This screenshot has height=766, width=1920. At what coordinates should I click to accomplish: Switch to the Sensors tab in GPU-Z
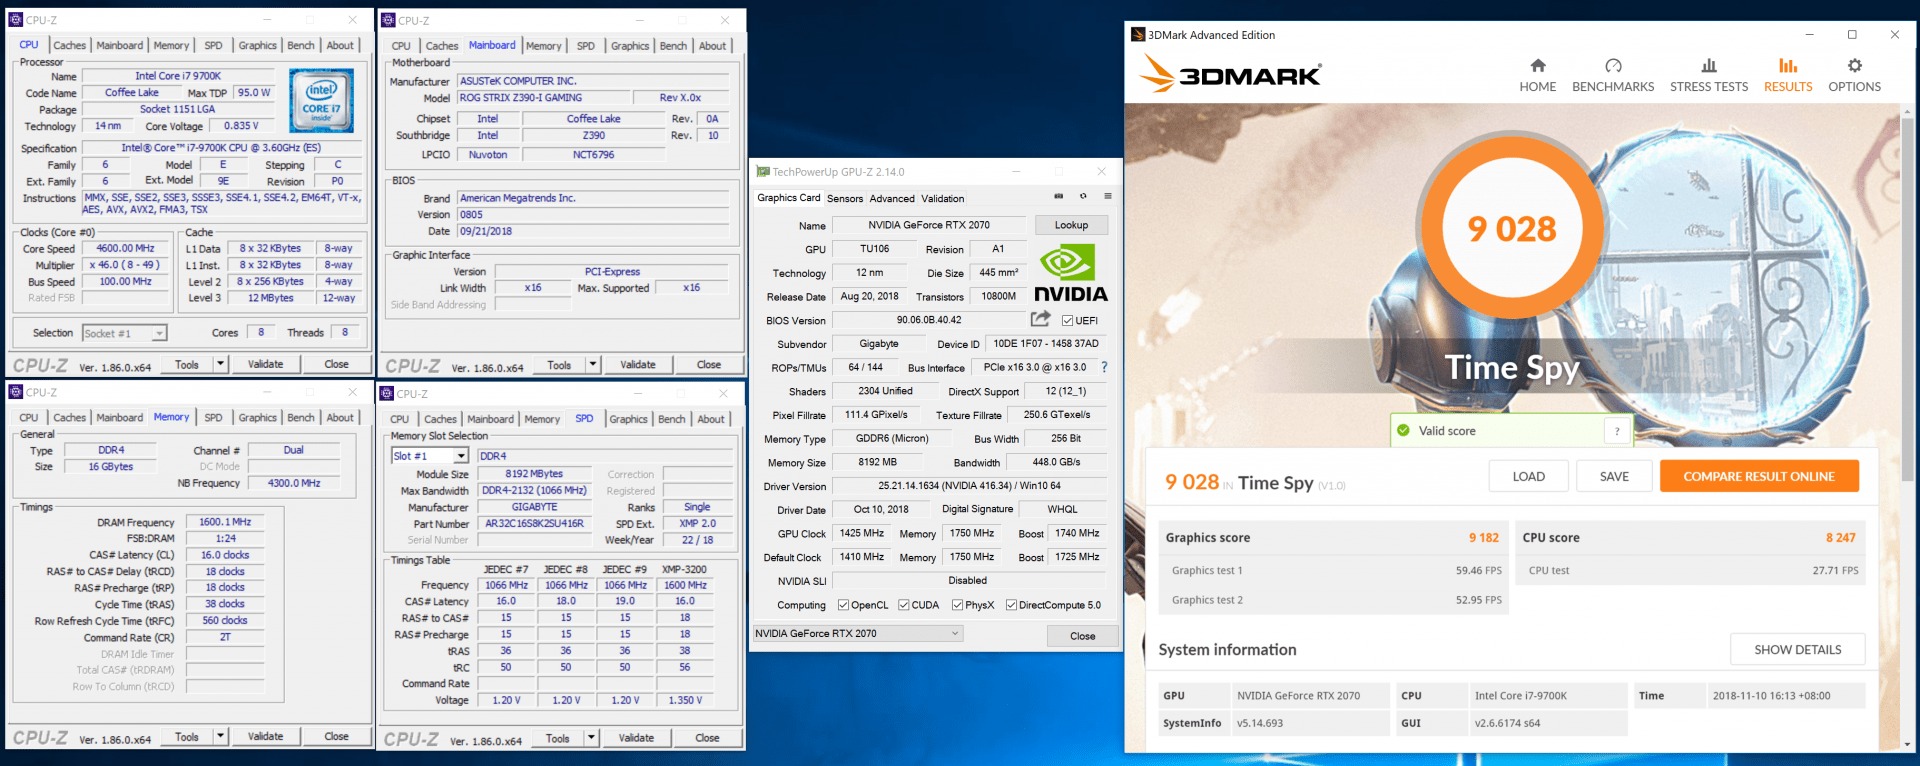point(844,199)
